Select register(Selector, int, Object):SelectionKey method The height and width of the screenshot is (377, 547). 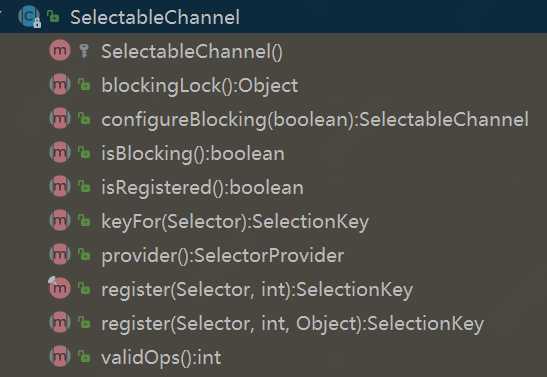[293, 324]
